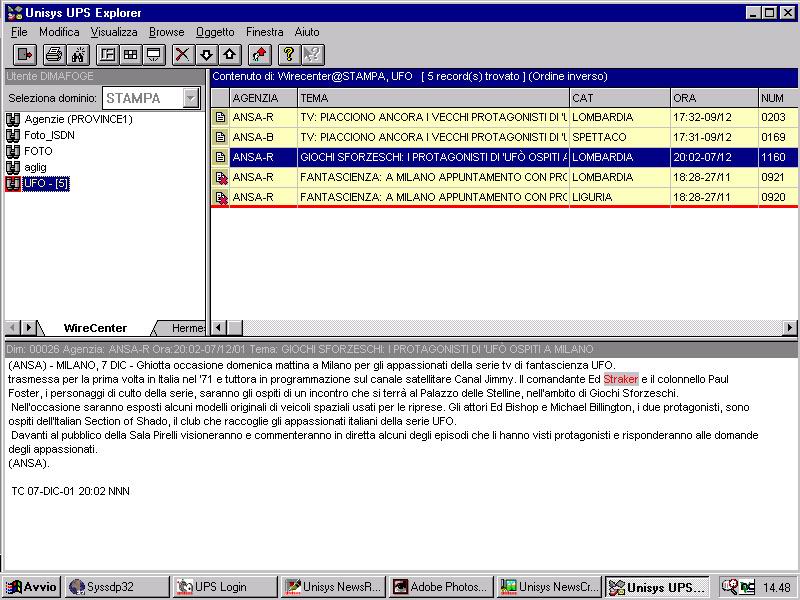The height and width of the screenshot is (600, 800).
Task: Click tab strip right scroll arrow
Action: tap(29, 328)
